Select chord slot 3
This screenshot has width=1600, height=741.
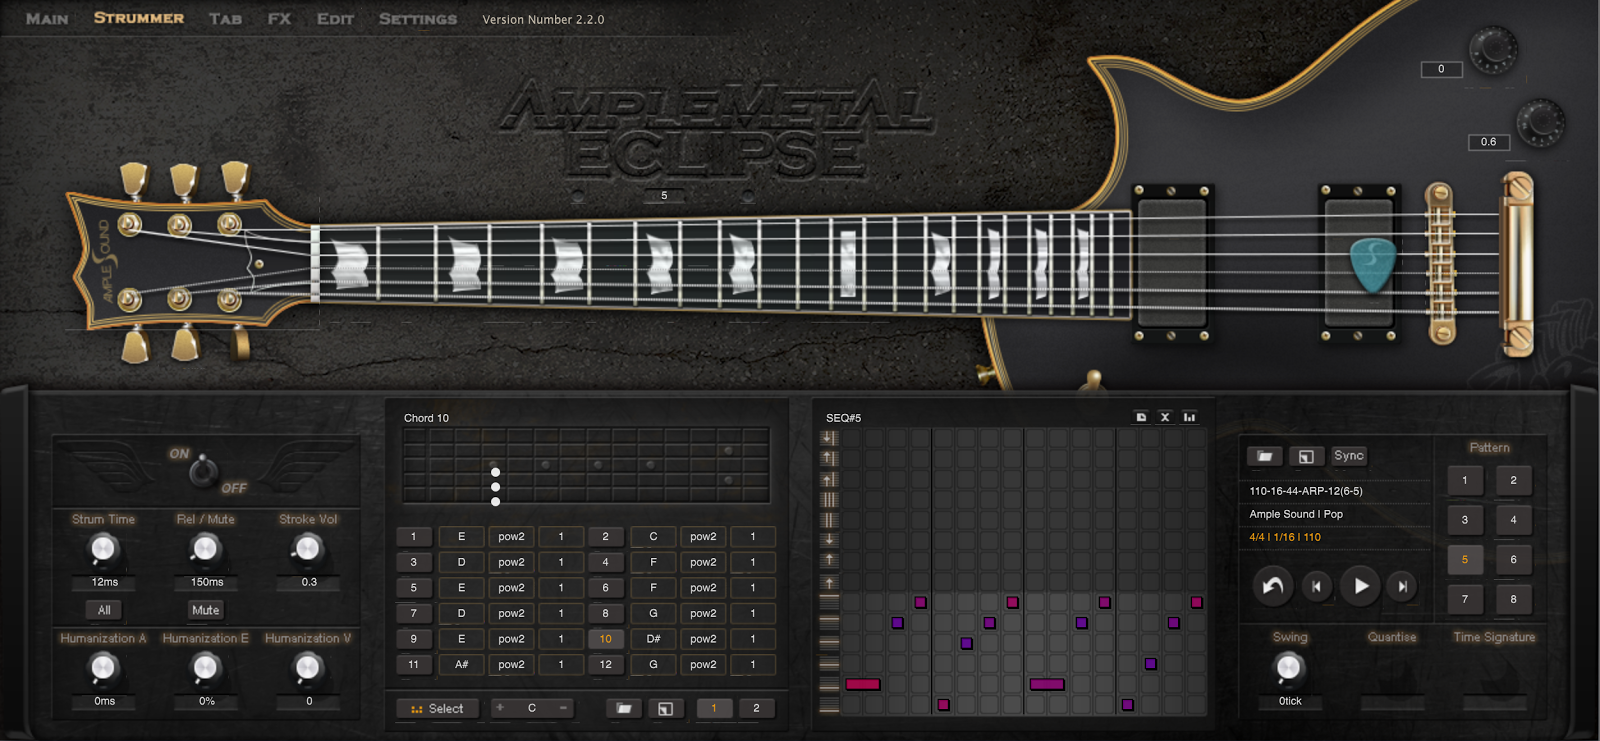414,563
